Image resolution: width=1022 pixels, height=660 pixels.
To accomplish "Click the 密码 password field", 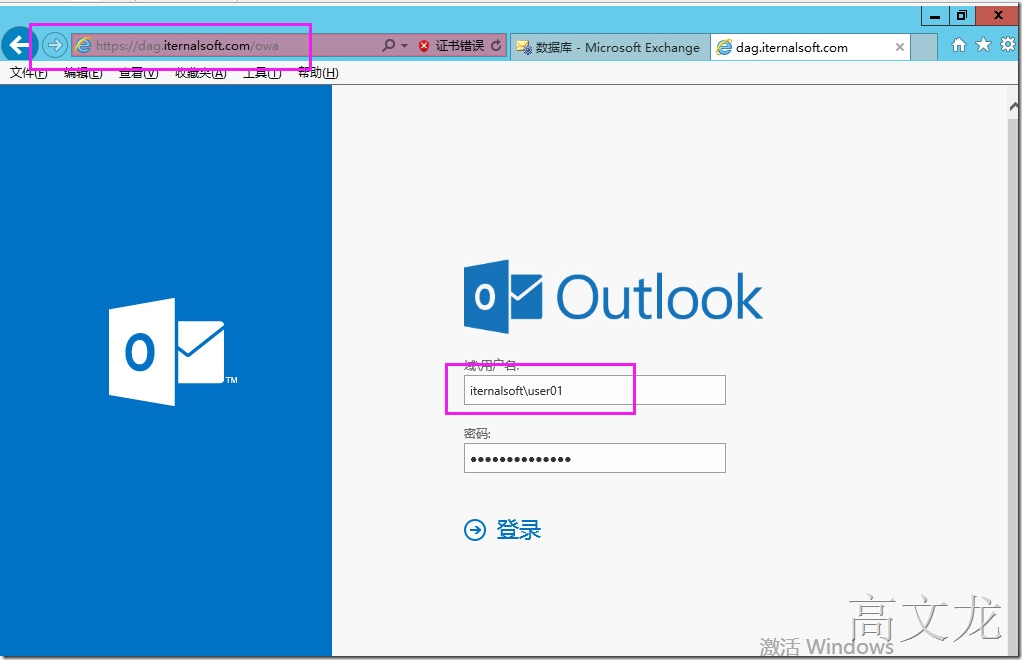I will click(594, 458).
